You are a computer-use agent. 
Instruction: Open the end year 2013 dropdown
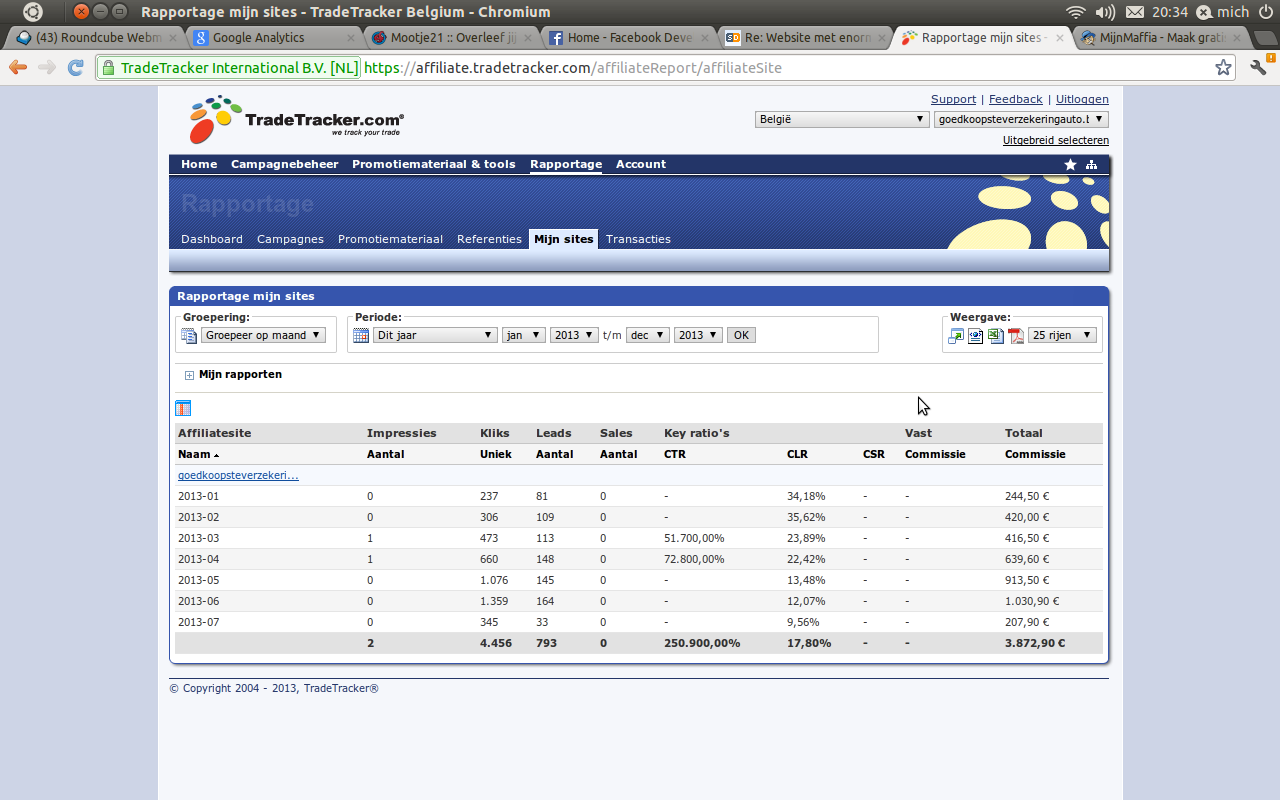click(x=698, y=335)
